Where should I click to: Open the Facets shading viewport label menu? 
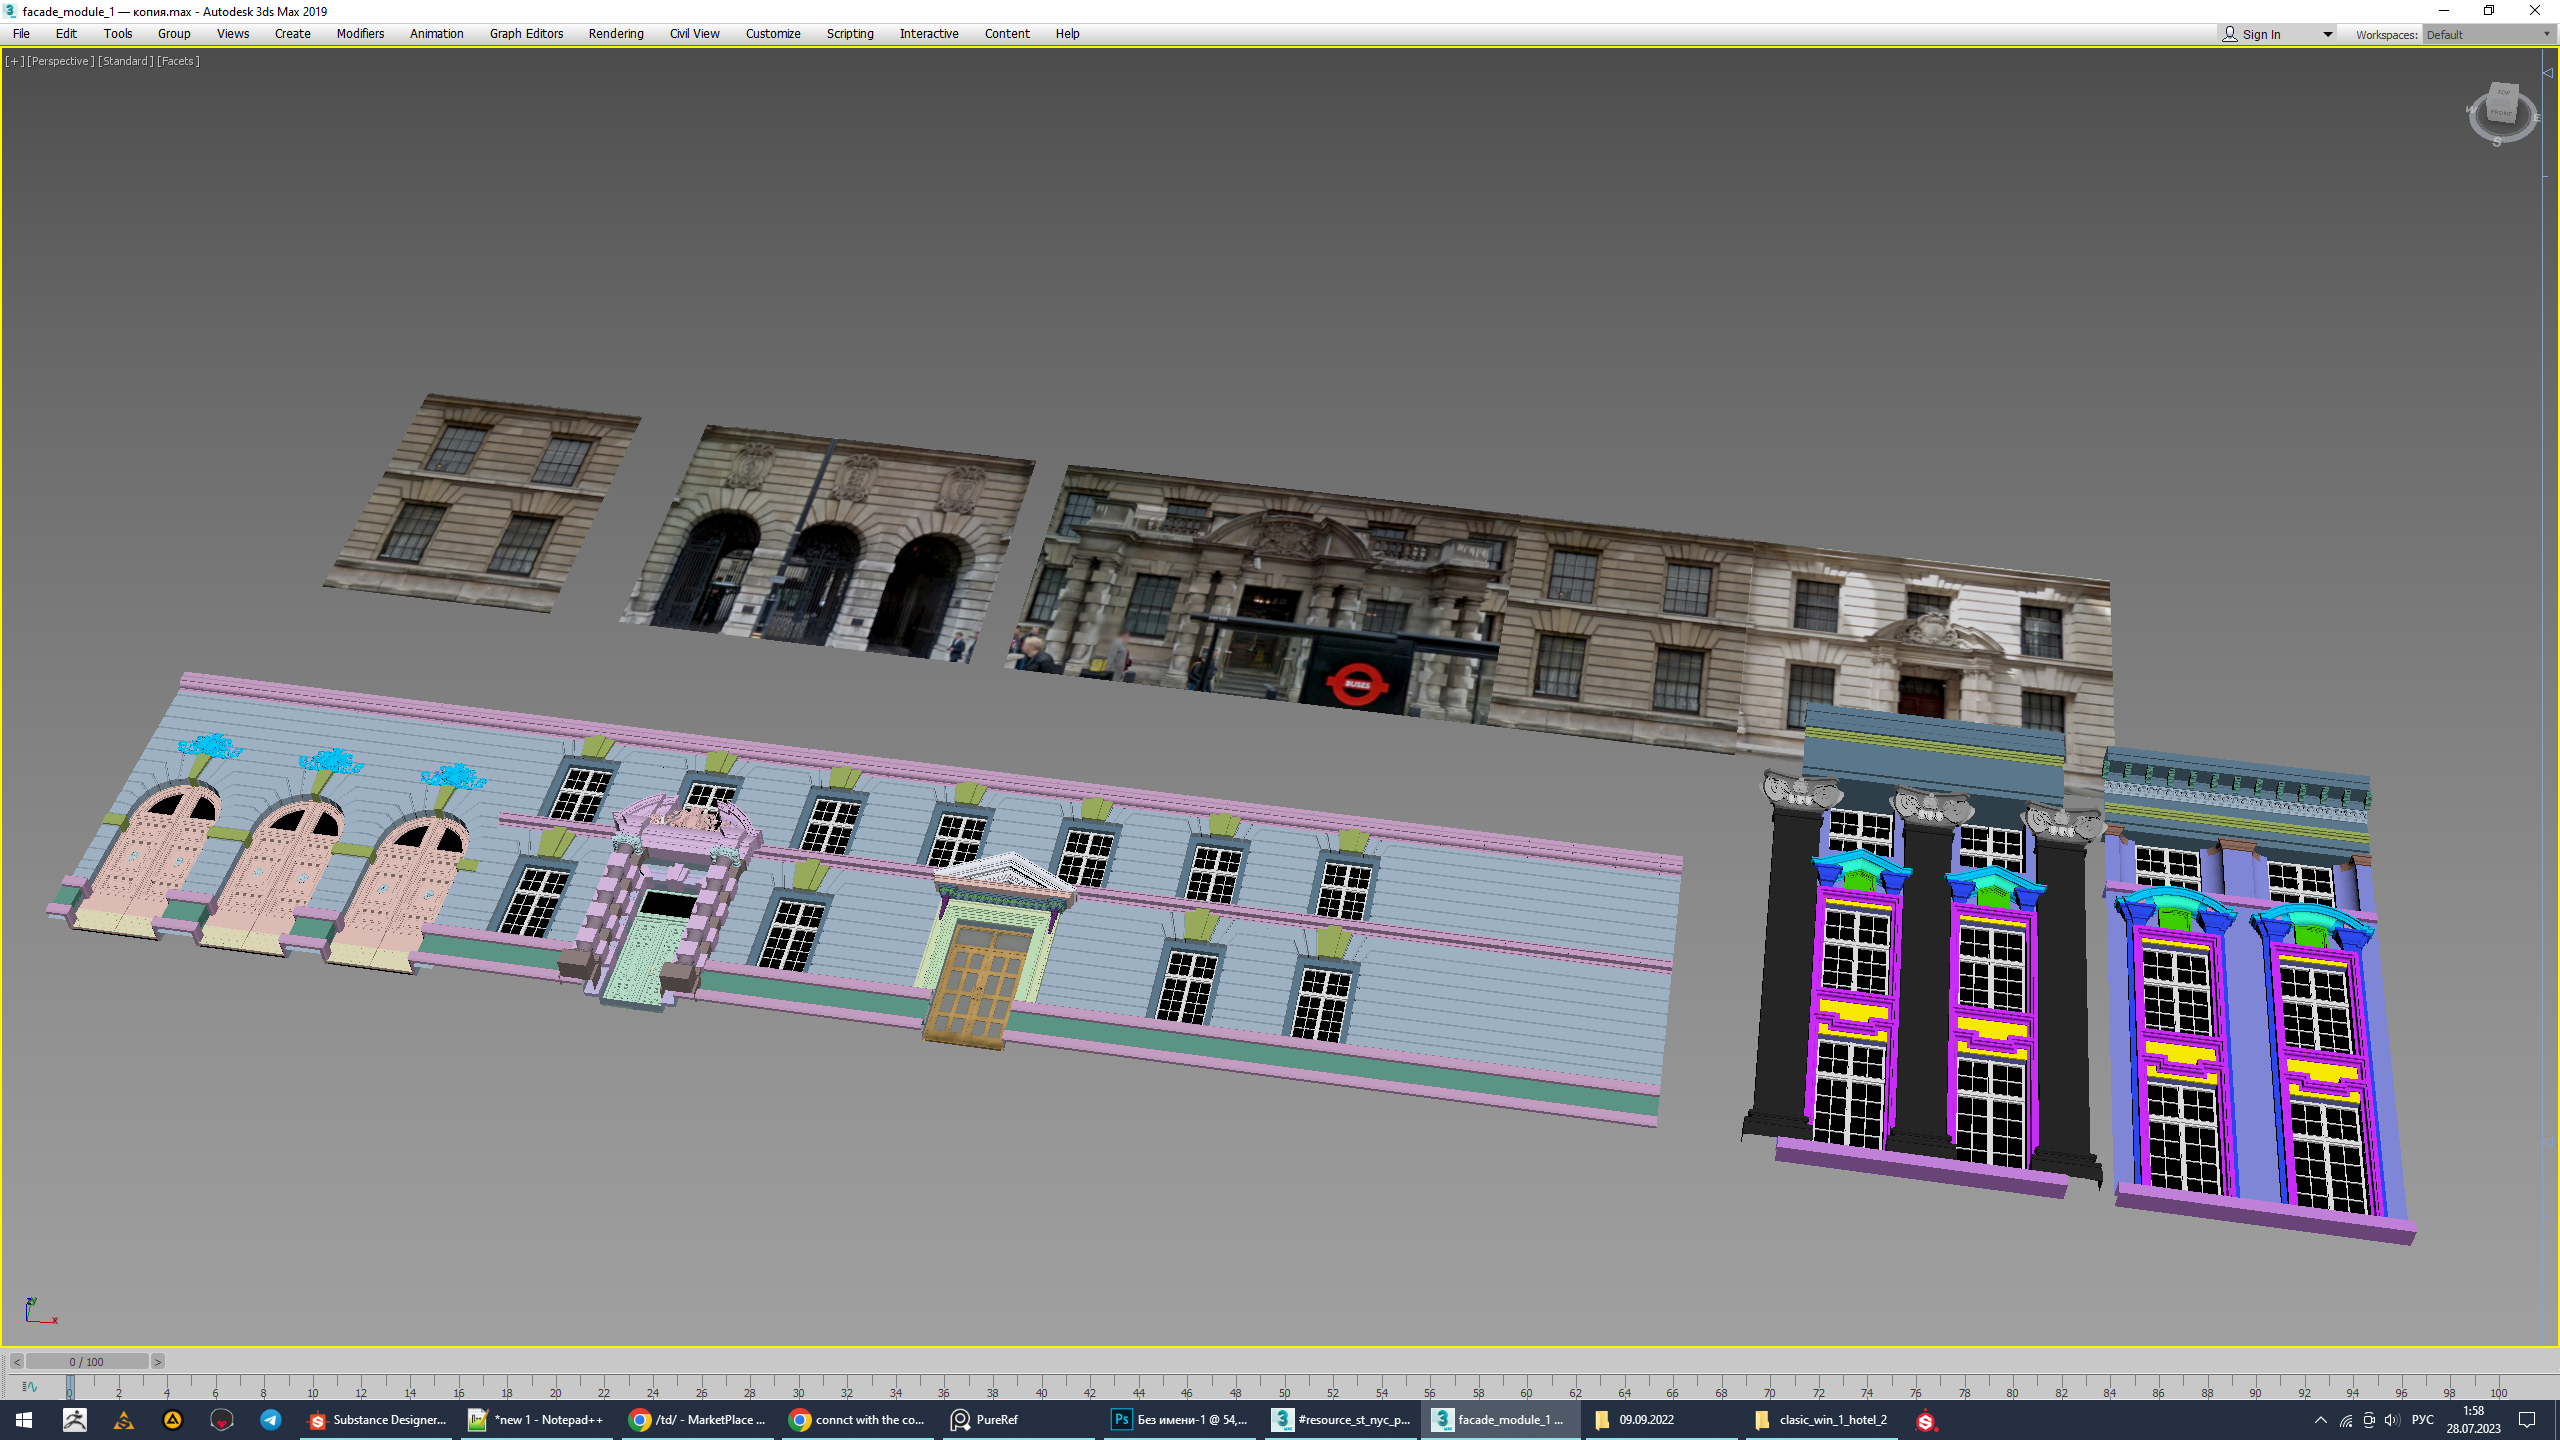click(178, 61)
